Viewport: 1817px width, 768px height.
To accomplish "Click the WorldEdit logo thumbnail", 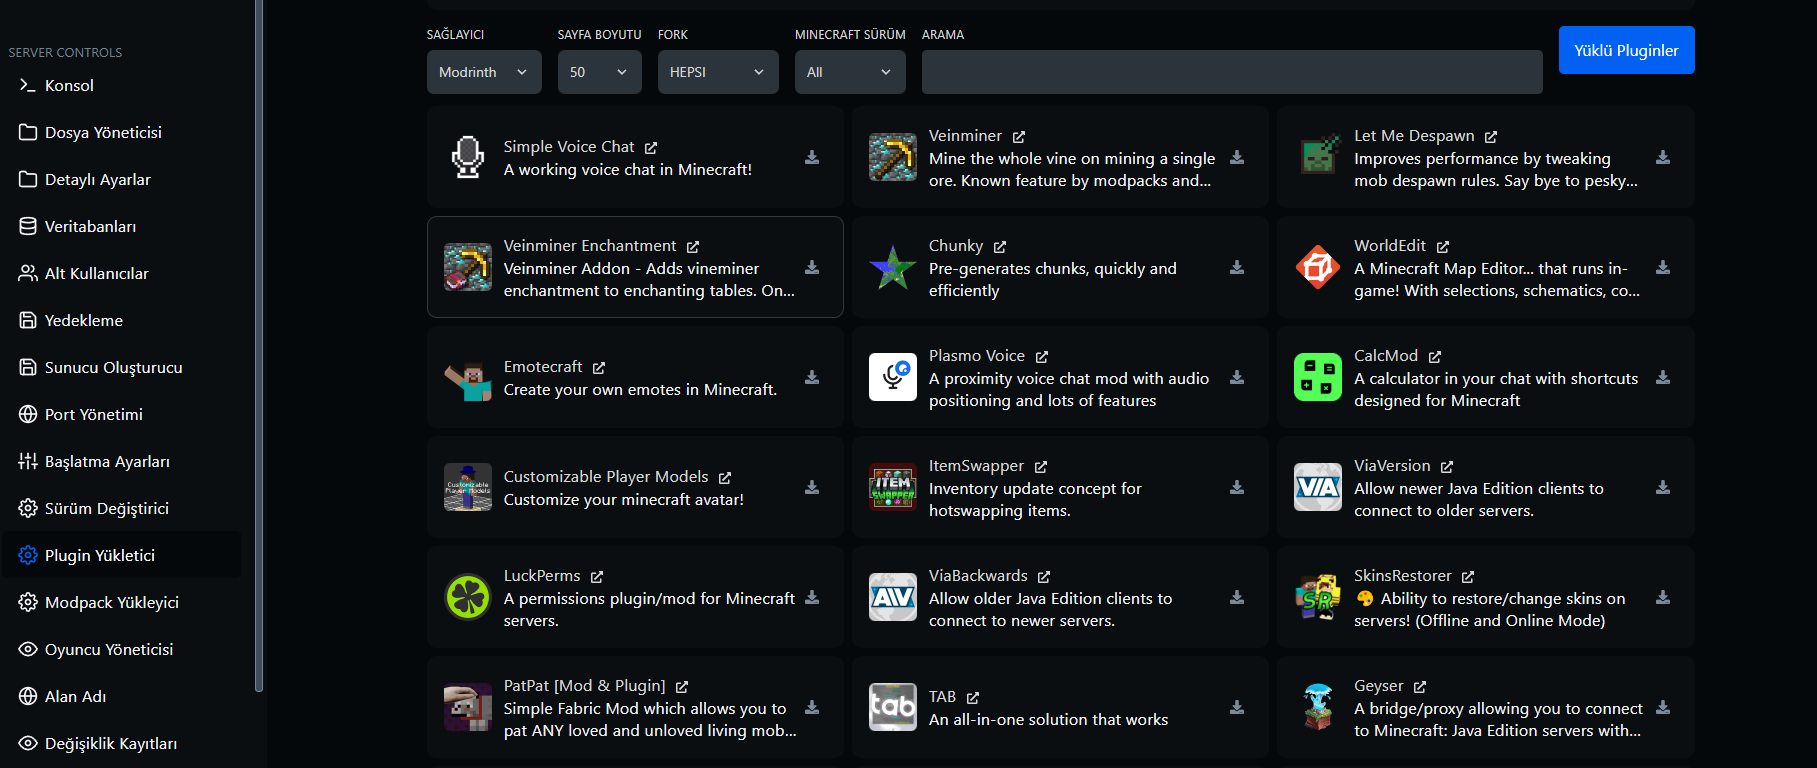I will point(1318,267).
